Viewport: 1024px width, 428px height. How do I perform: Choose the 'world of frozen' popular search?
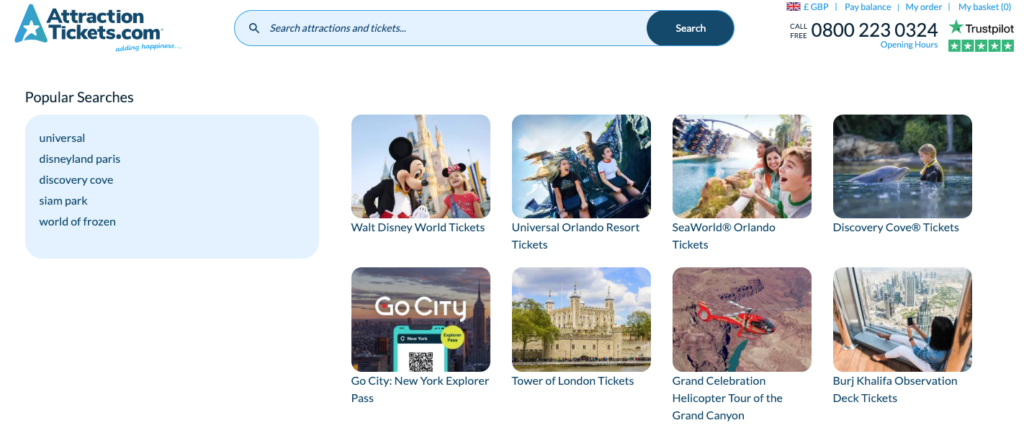77,222
